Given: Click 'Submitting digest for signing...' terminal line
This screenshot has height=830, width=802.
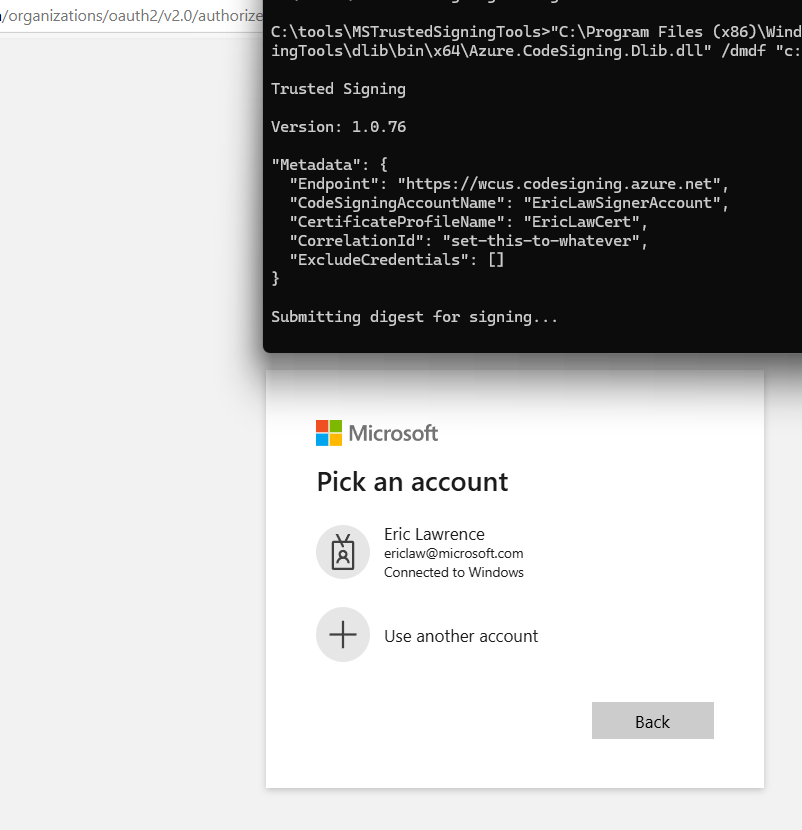Looking at the screenshot, I should (x=414, y=317).
